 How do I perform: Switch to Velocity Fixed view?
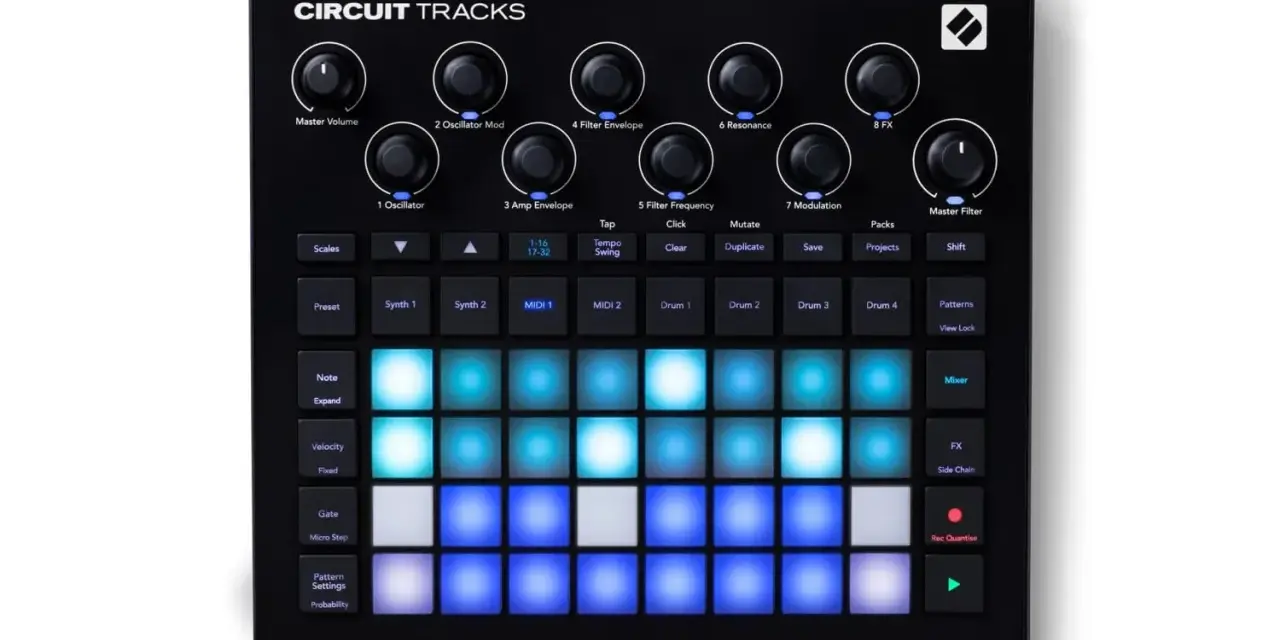327,449
